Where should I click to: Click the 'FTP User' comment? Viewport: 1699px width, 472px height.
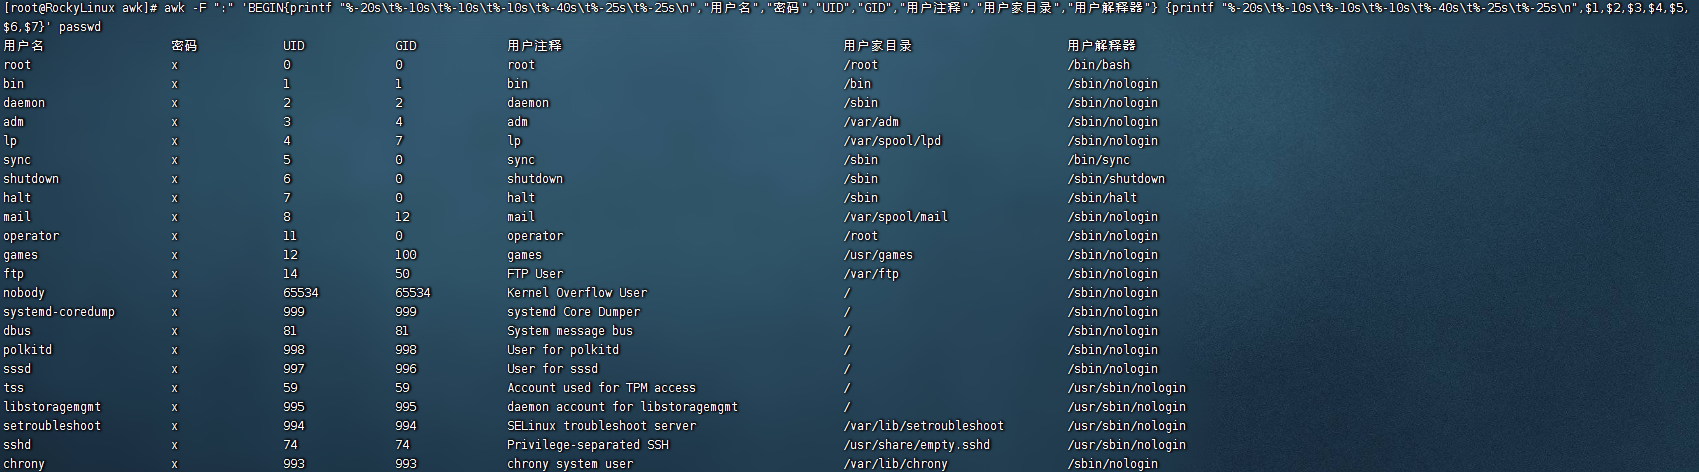[x=534, y=274]
